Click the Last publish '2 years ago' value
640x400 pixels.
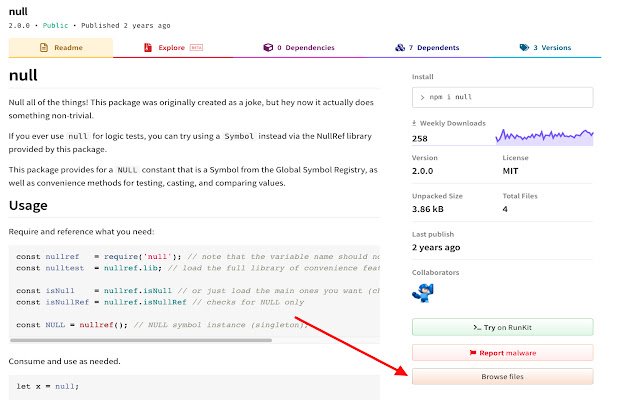tap(436, 247)
